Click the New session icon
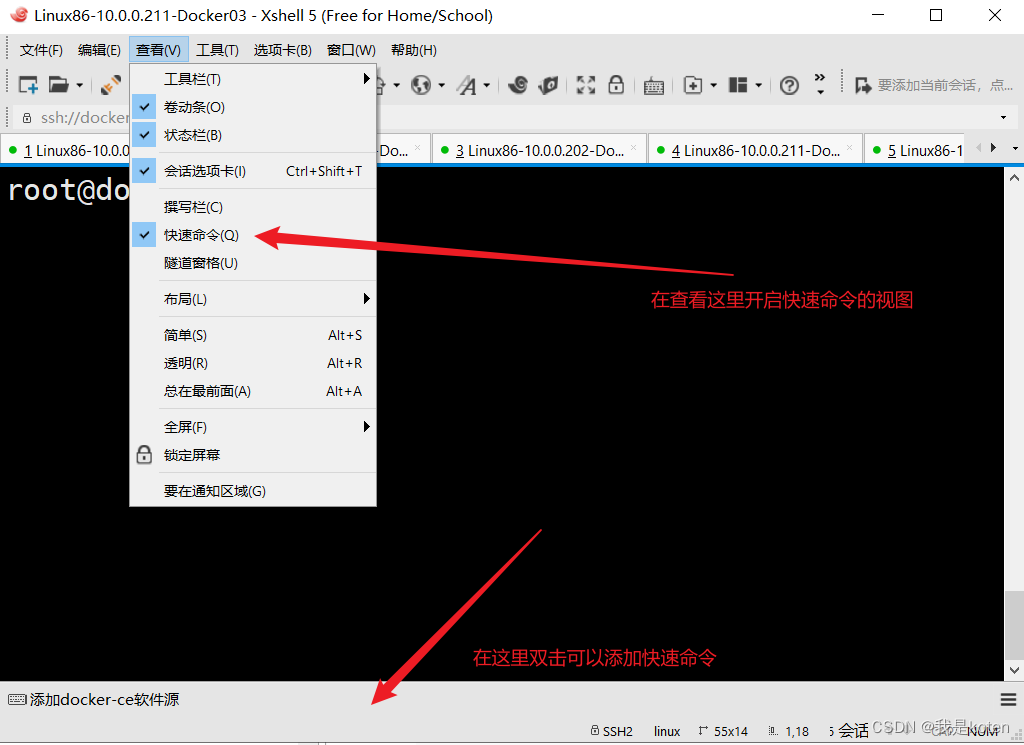The width and height of the screenshot is (1024, 745). (28, 85)
